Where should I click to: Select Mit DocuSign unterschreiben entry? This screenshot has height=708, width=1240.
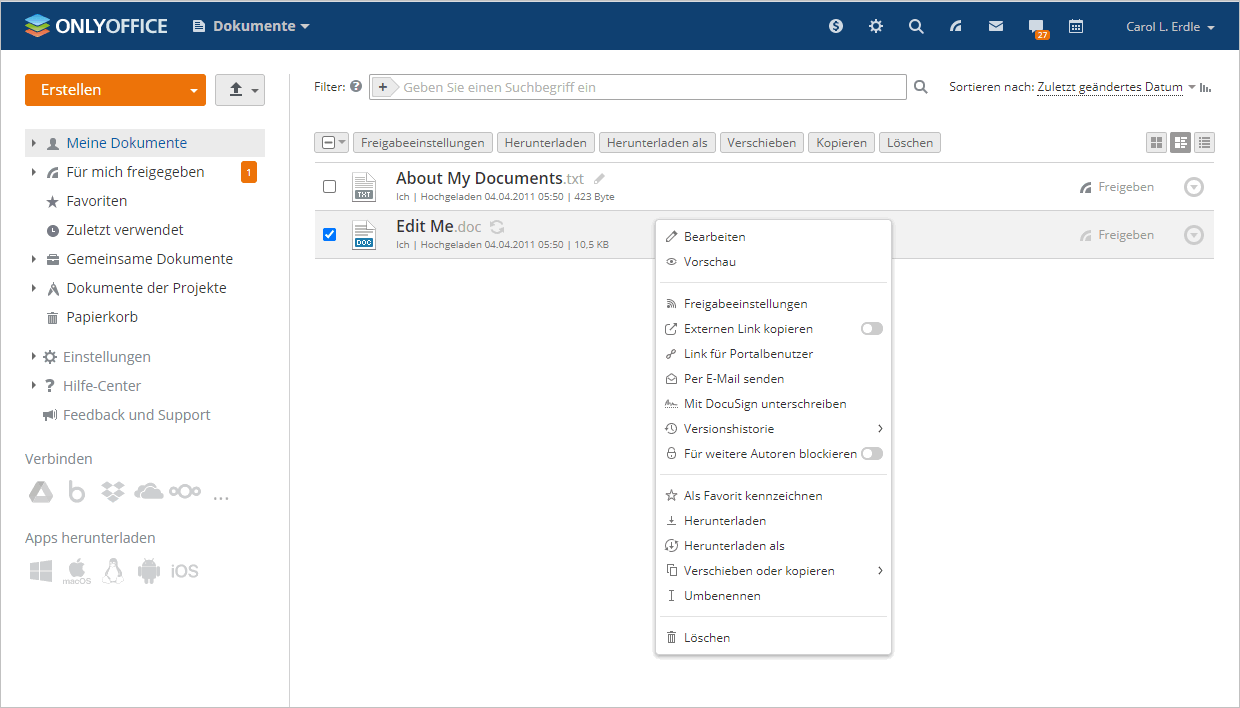pos(773,404)
